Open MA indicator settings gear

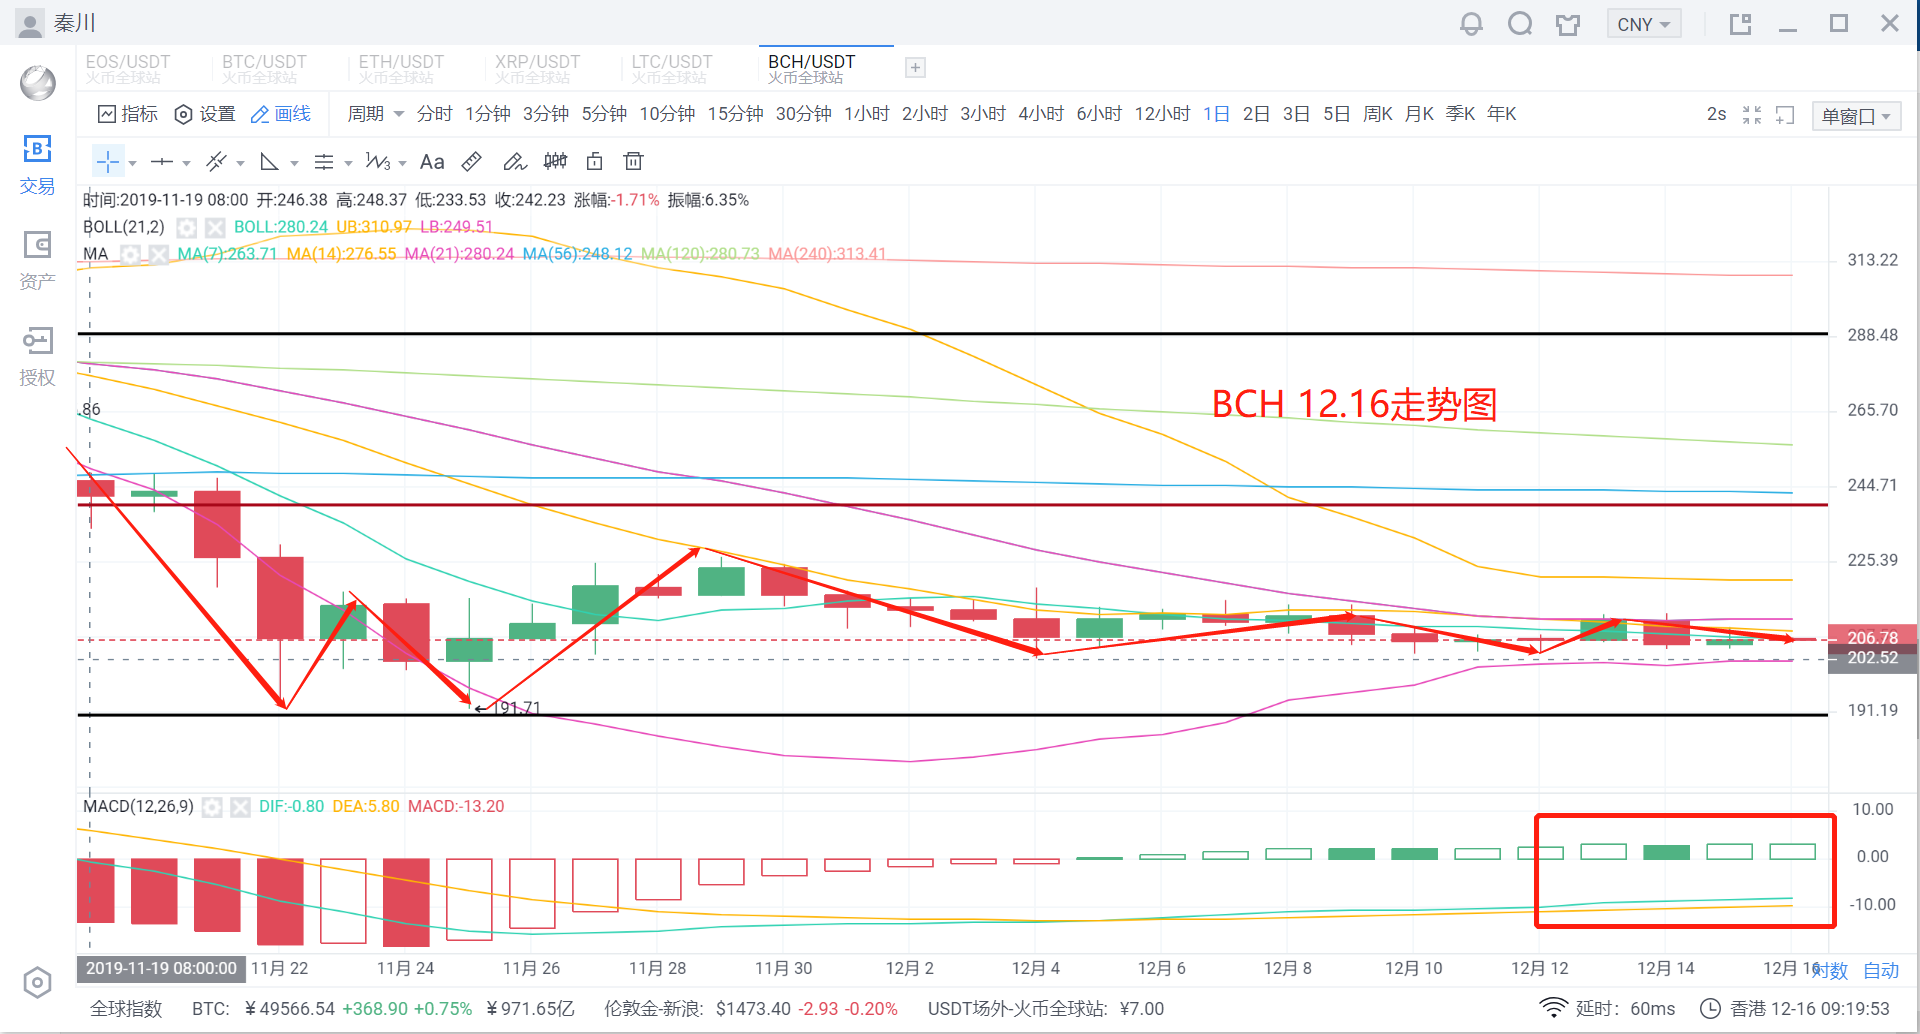[x=130, y=254]
